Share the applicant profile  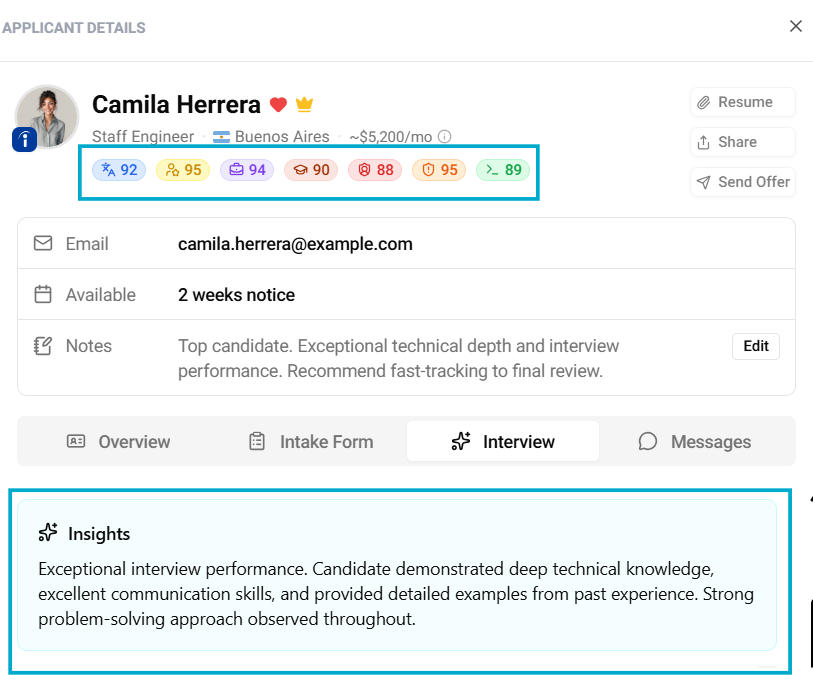pos(742,142)
